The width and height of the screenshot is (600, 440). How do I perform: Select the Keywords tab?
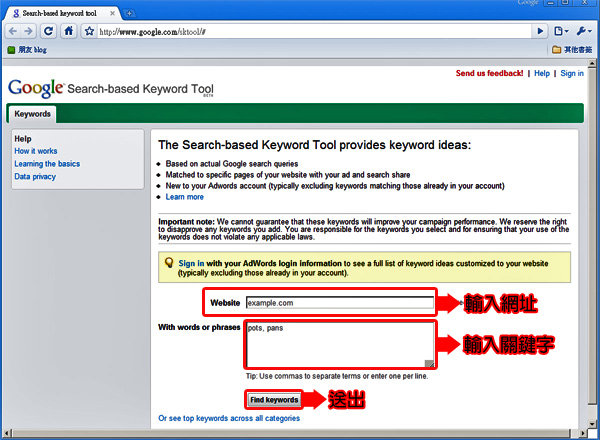pos(33,114)
